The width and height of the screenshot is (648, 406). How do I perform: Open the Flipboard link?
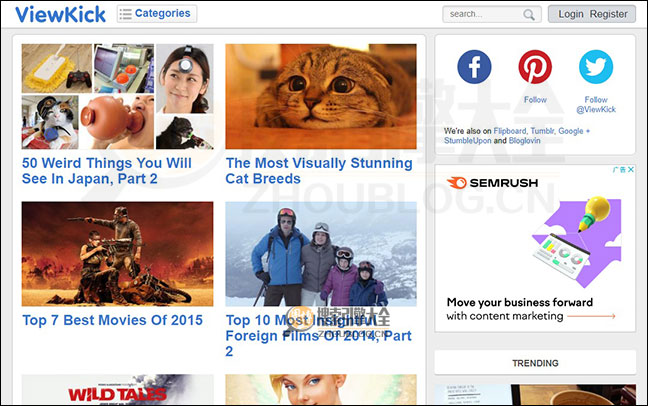[x=510, y=131]
